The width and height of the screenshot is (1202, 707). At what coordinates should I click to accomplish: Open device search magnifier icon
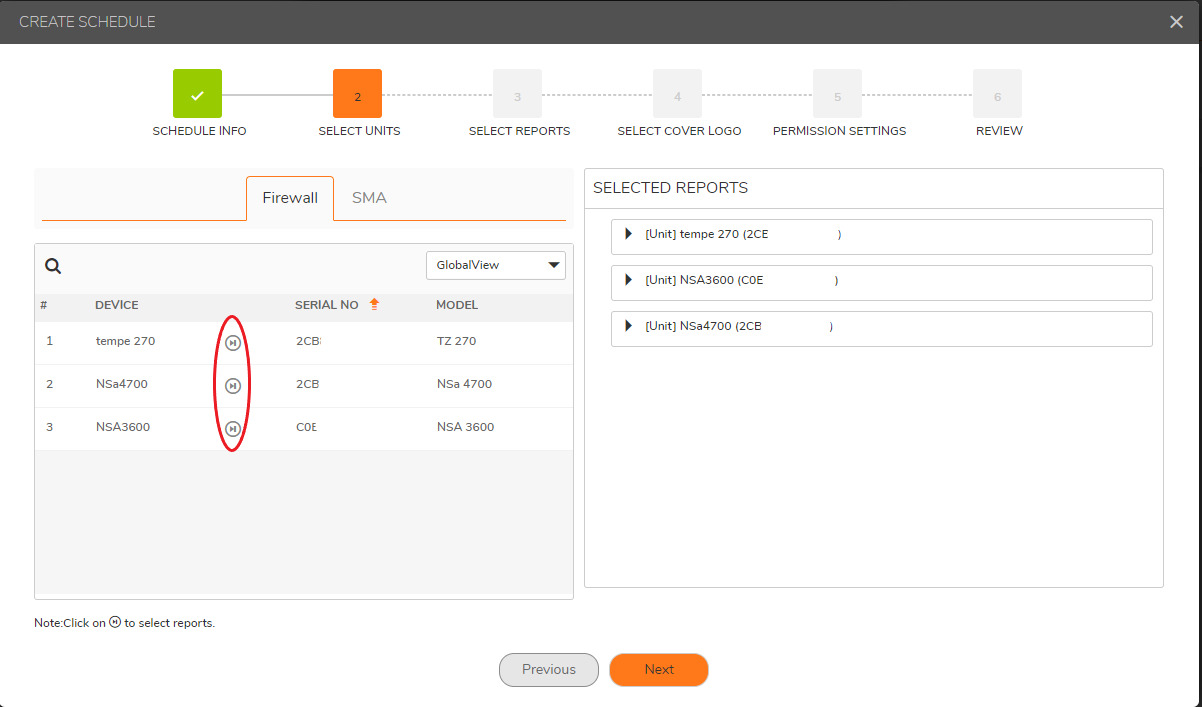click(x=53, y=266)
